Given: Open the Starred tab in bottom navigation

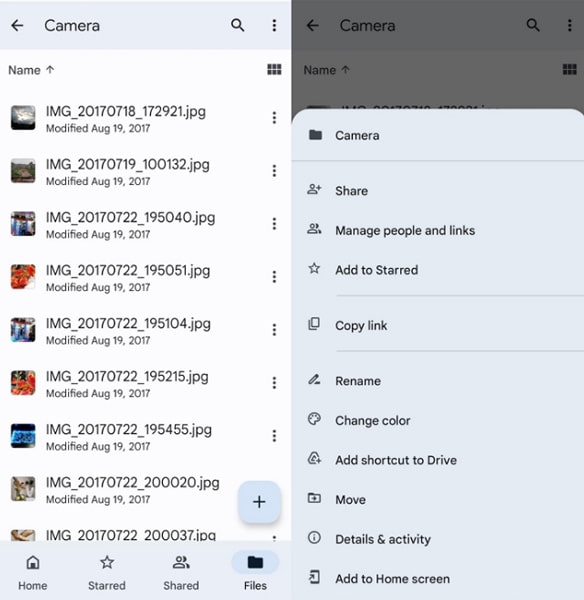Looking at the screenshot, I should [107, 572].
